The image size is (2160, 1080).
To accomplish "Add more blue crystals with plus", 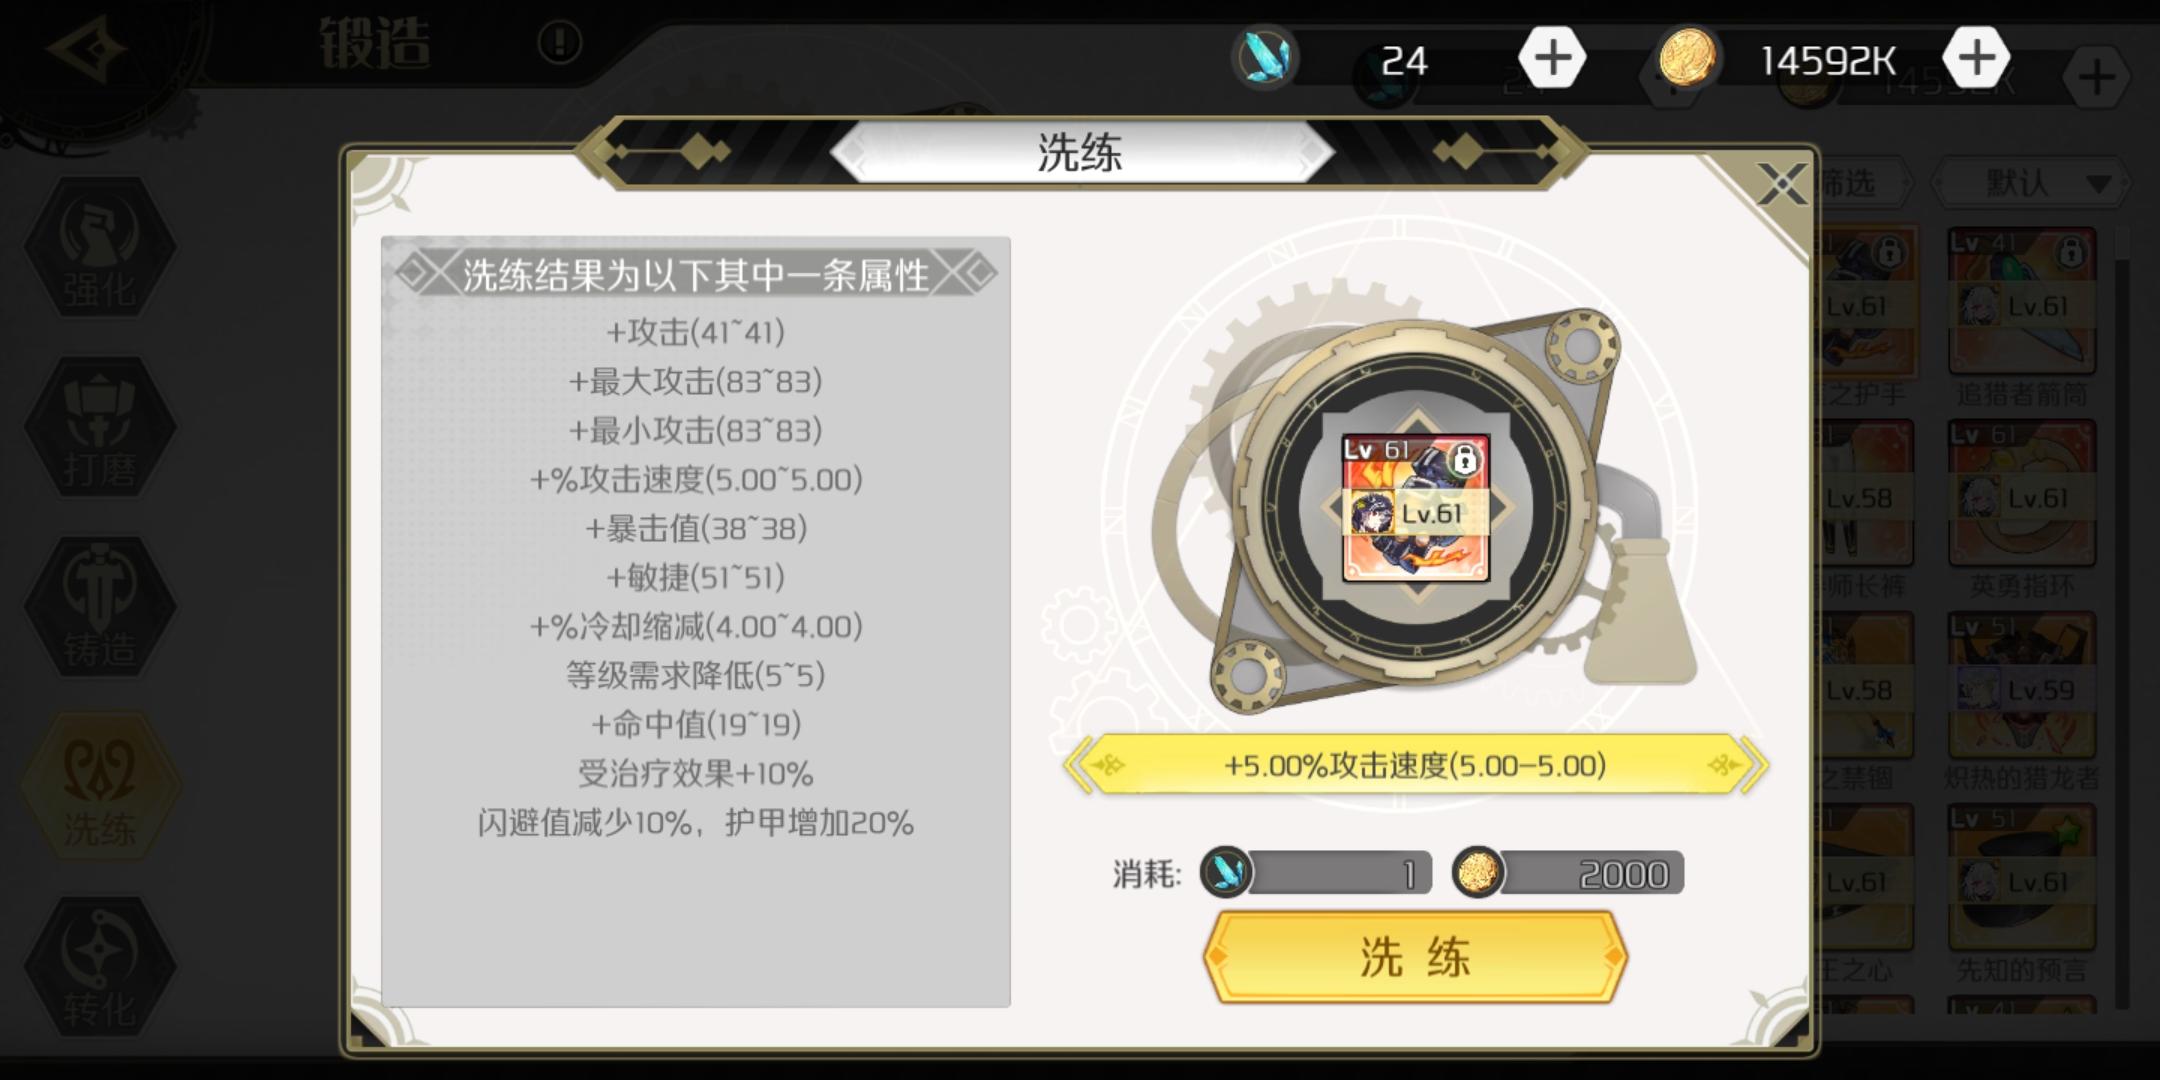I will [1552, 58].
